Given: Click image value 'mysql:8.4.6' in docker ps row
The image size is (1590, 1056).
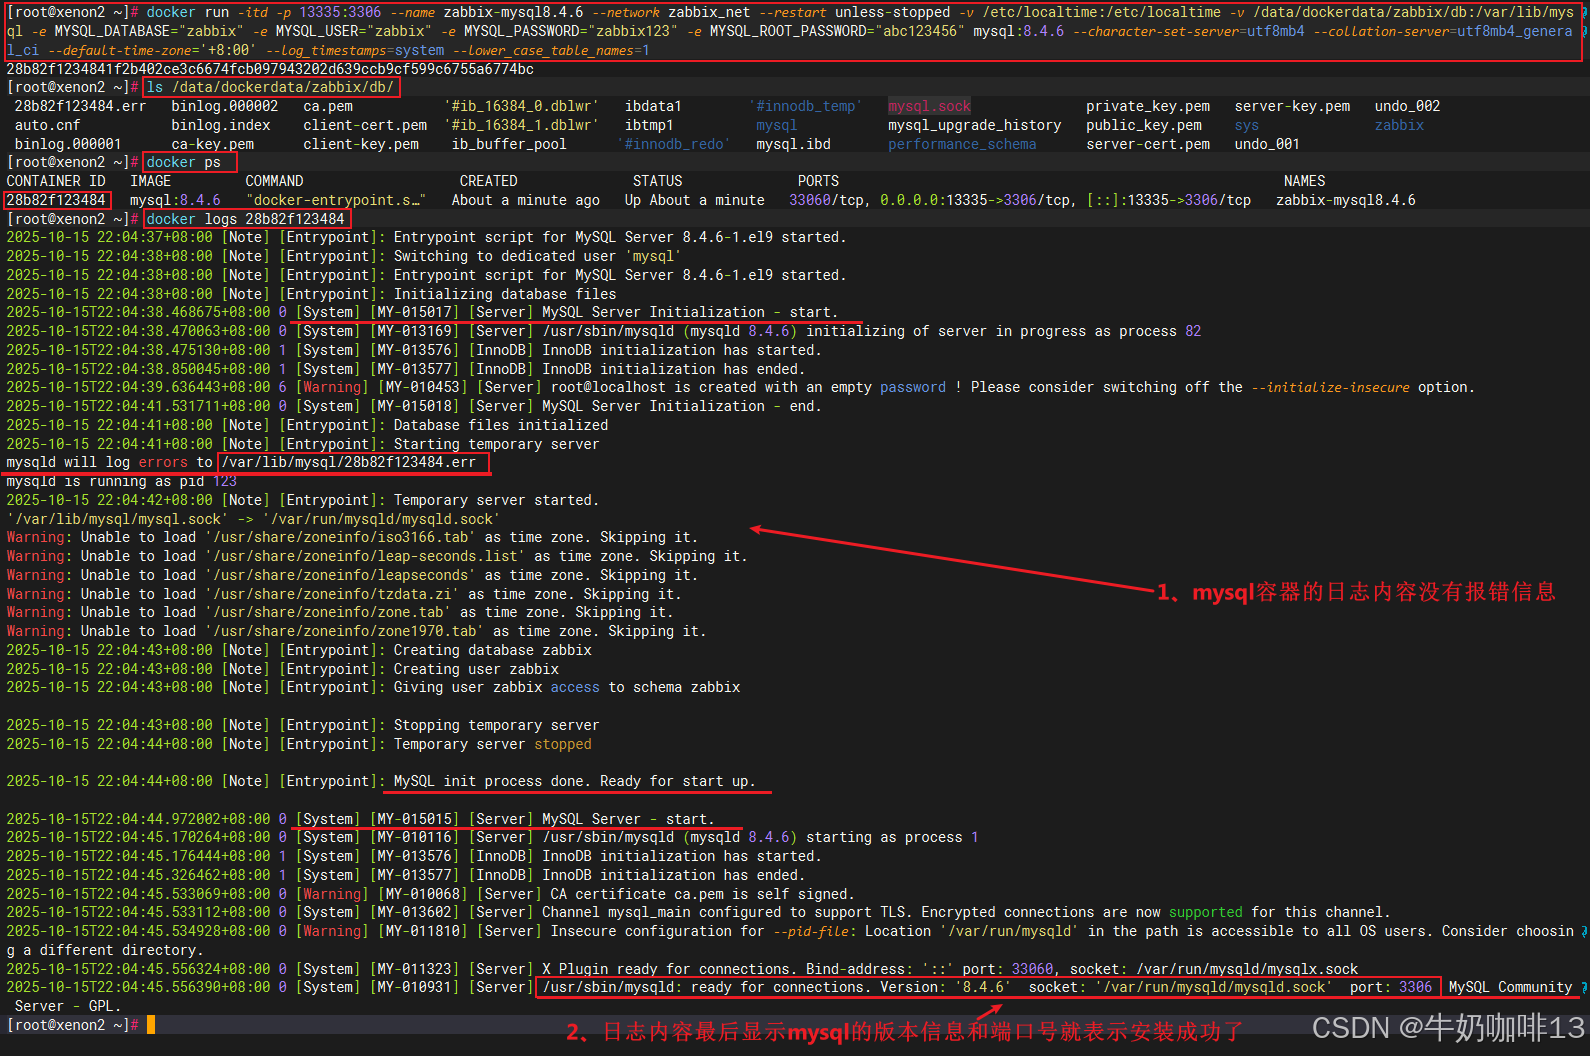Looking at the screenshot, I should click(175, 200).
